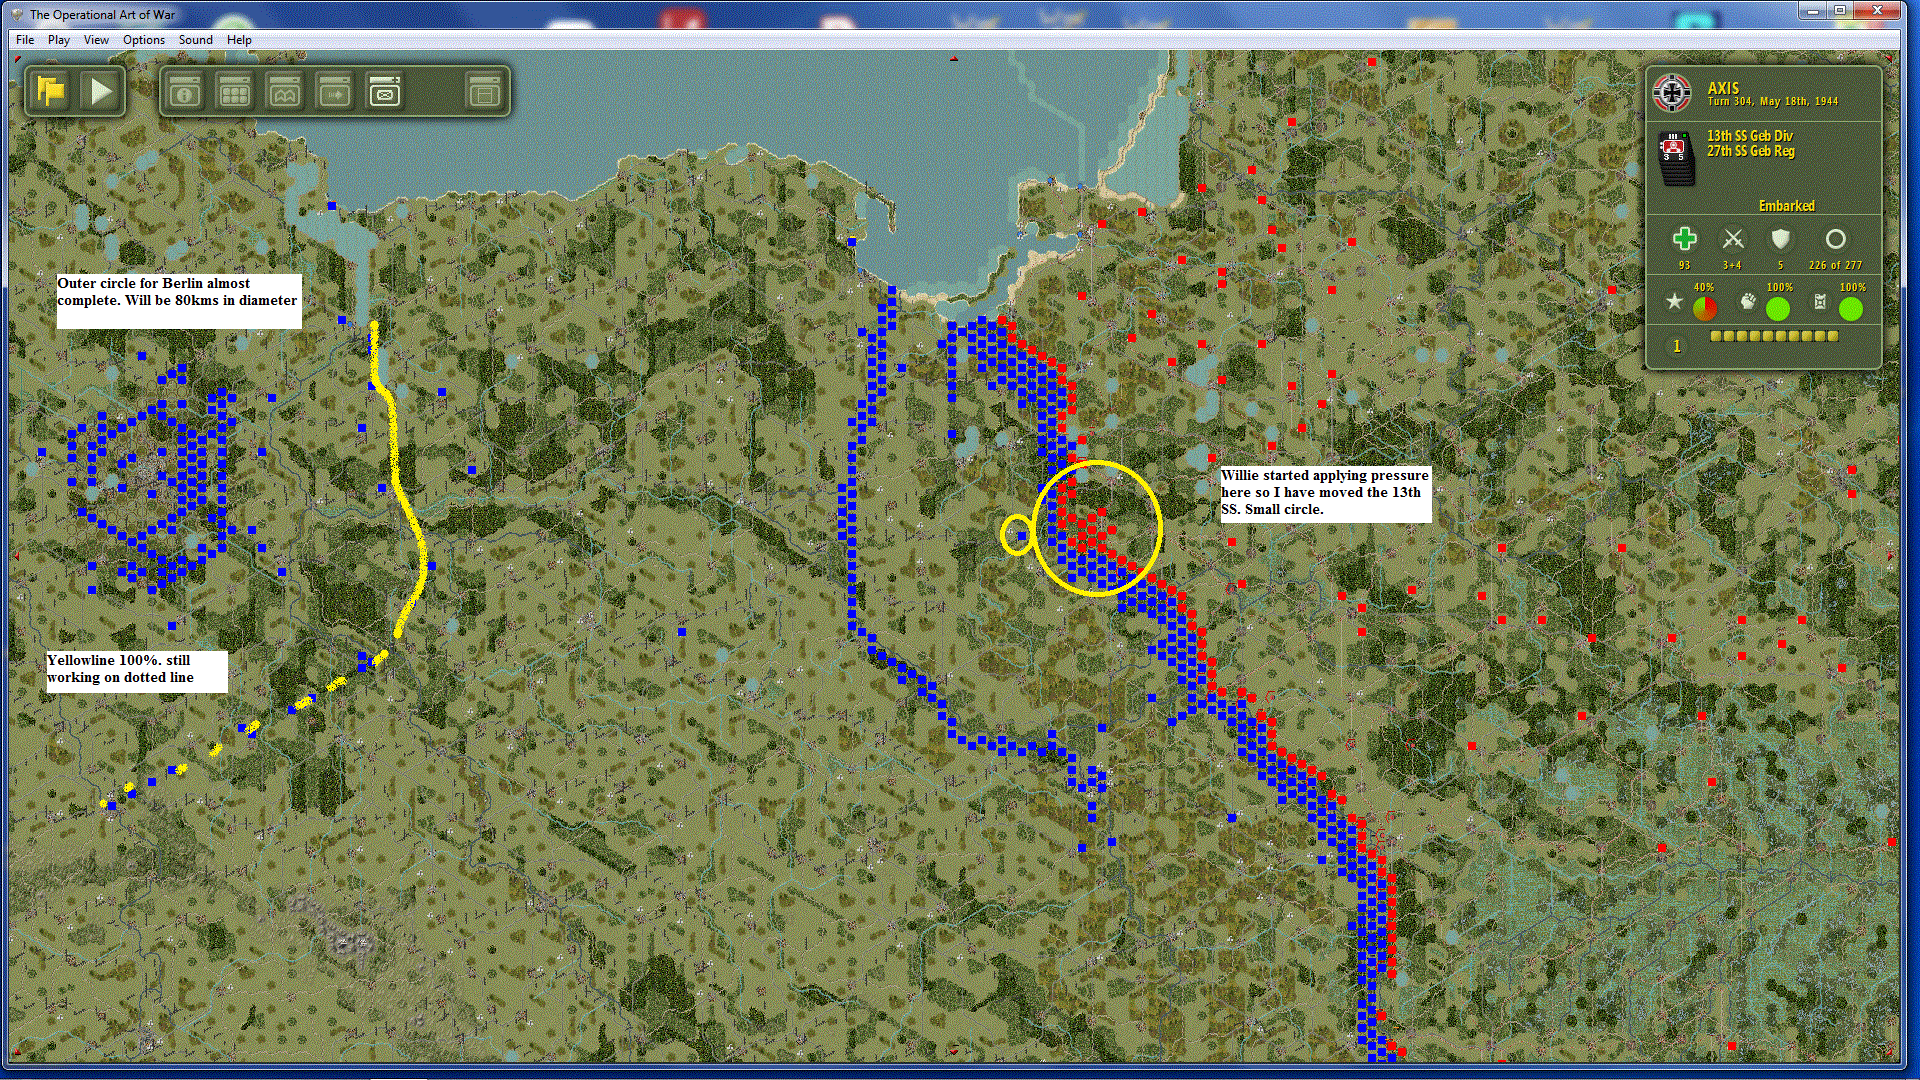Image resolution: width=1920 pixels, height=1080 pixels.
Task: Open the View menu
Action: 96,40
